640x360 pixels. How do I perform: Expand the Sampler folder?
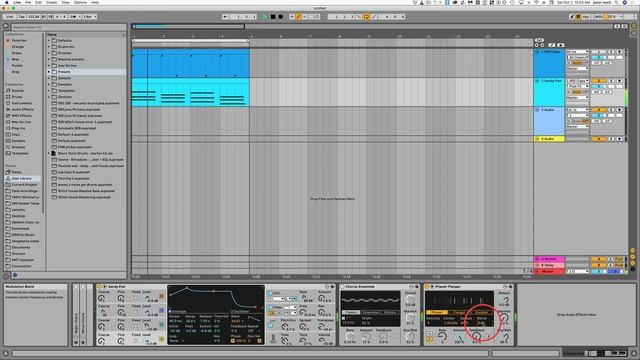[x=49, y=78]
